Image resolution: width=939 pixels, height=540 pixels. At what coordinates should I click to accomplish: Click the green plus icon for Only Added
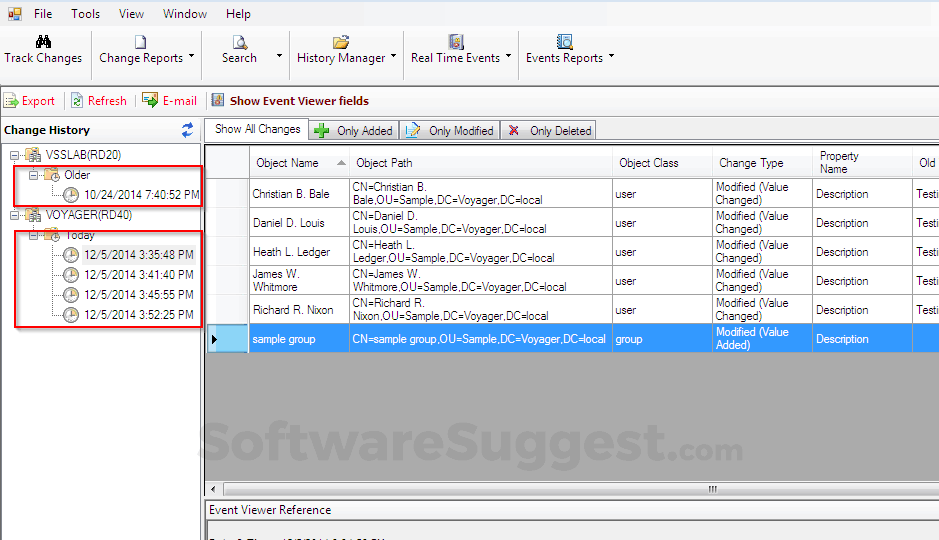(322, 131)
